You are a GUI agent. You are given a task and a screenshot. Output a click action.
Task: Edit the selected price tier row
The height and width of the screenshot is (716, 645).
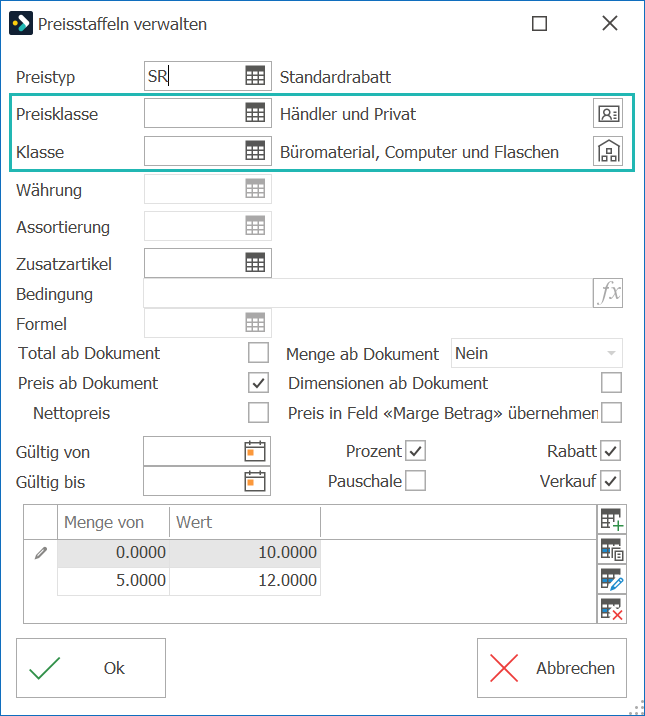click(x=612, y=579)
